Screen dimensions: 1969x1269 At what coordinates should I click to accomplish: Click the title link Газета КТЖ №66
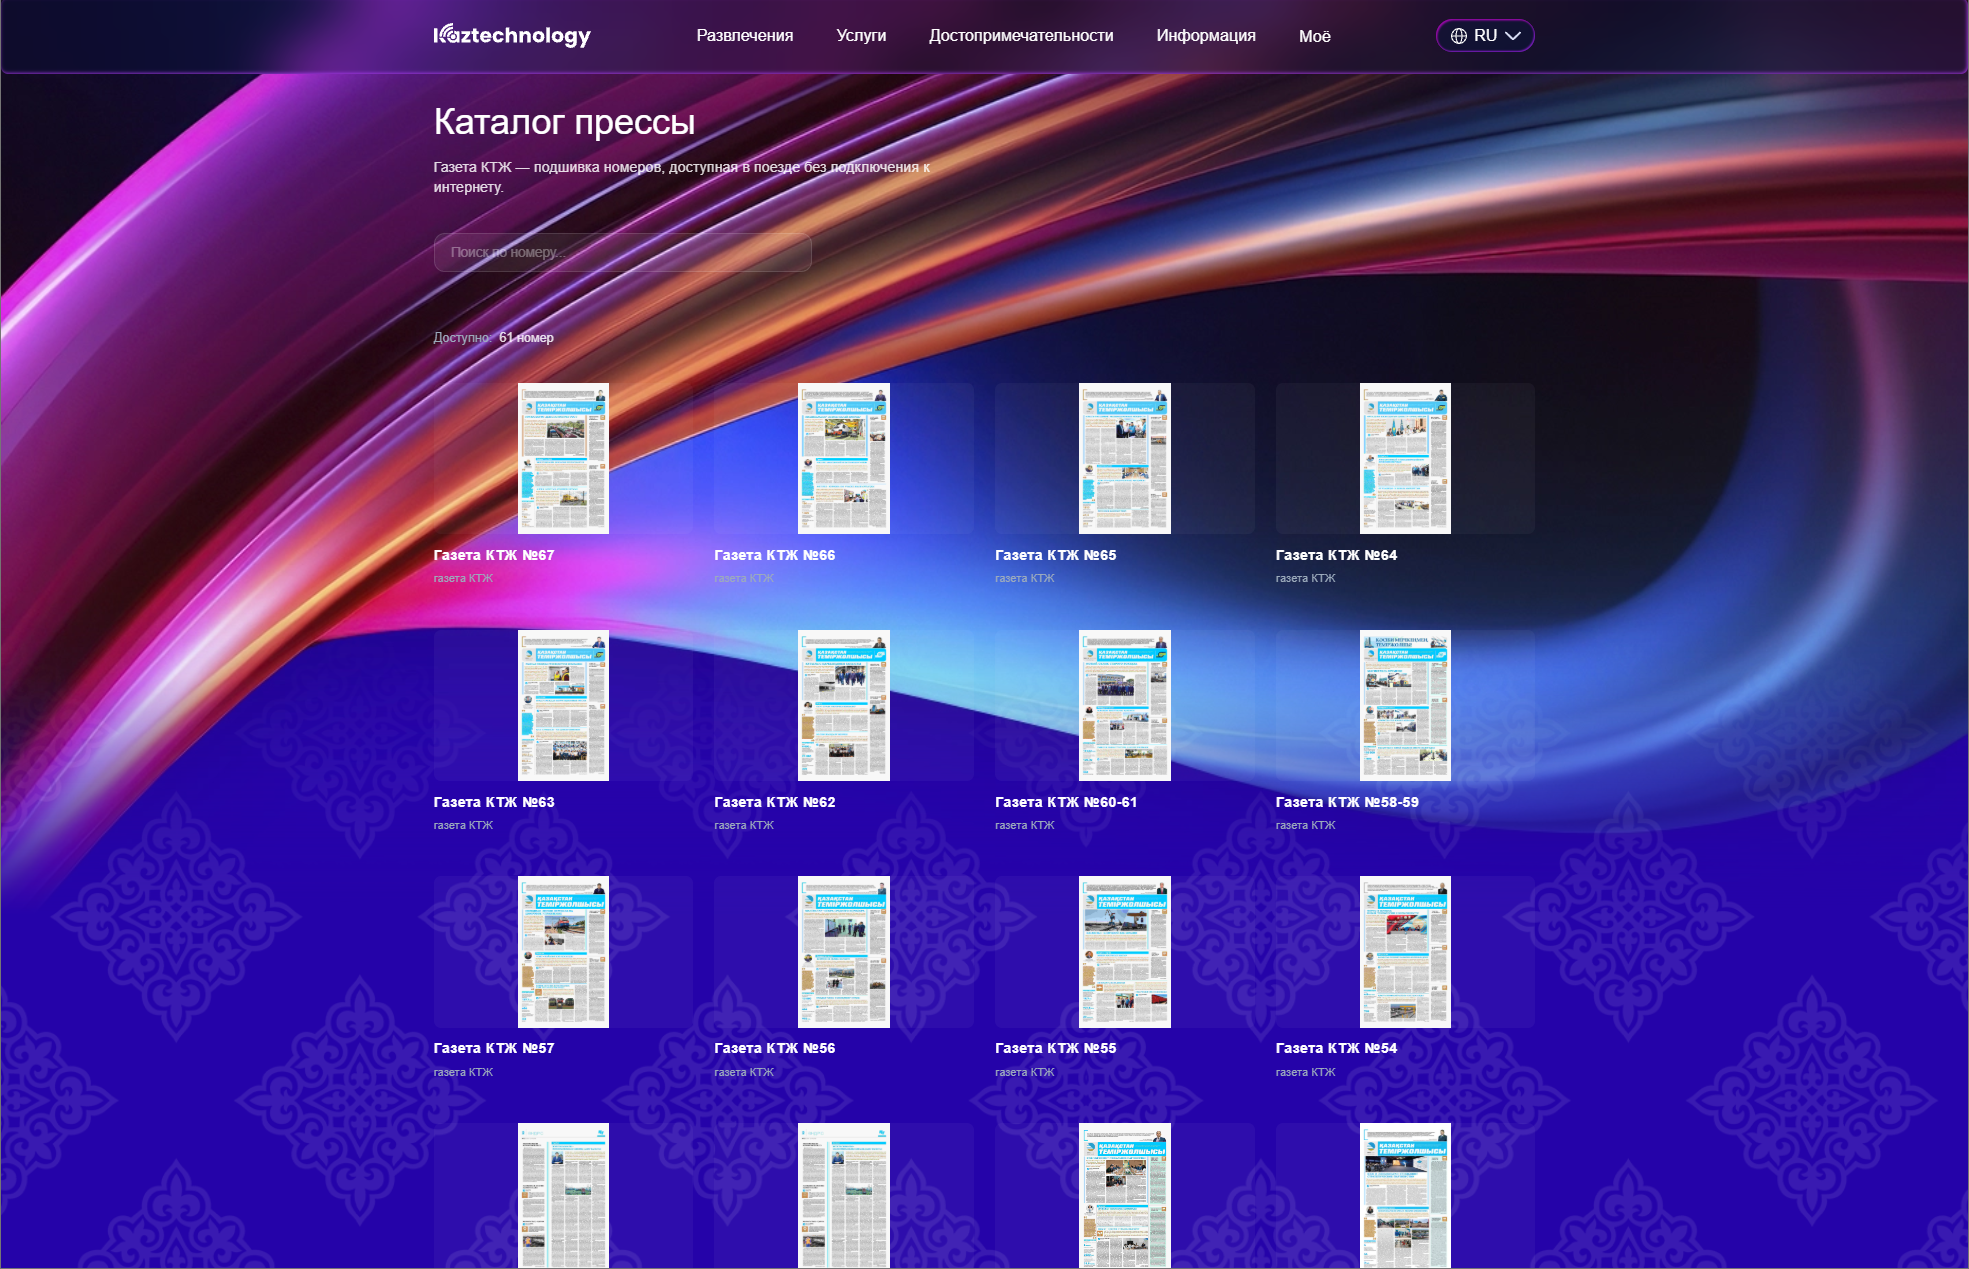(x=775, y=555)
